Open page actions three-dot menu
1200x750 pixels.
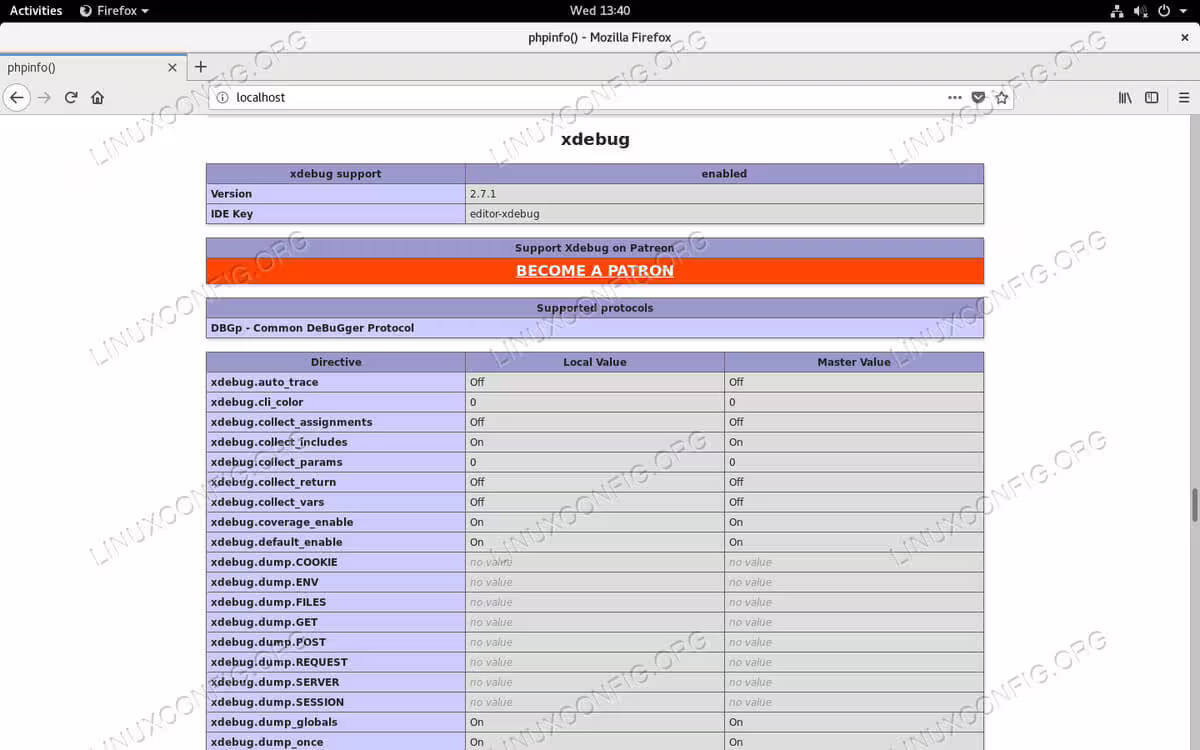955,98
